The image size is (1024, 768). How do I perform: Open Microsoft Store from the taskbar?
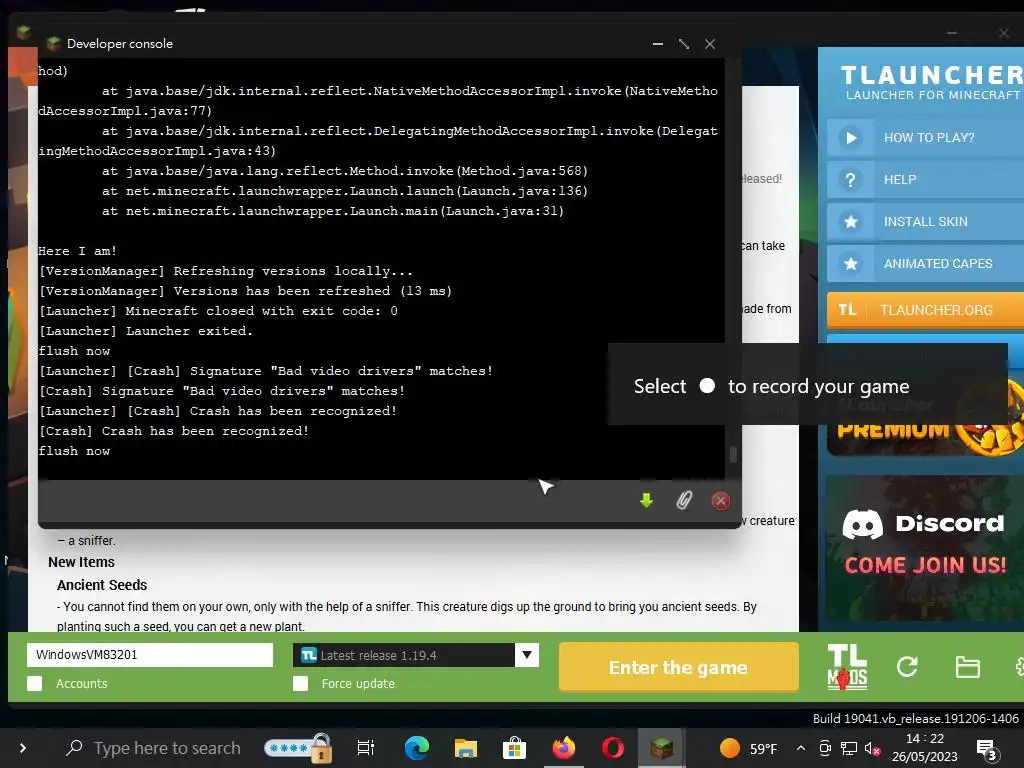pyautogui.click(x=515, y=748)
